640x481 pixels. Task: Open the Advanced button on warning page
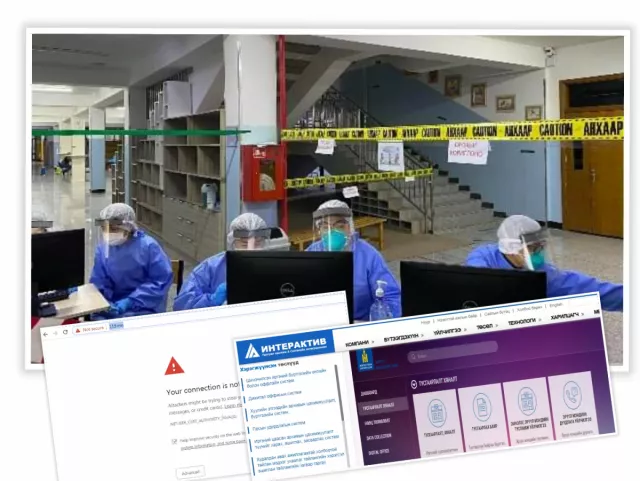191,472
